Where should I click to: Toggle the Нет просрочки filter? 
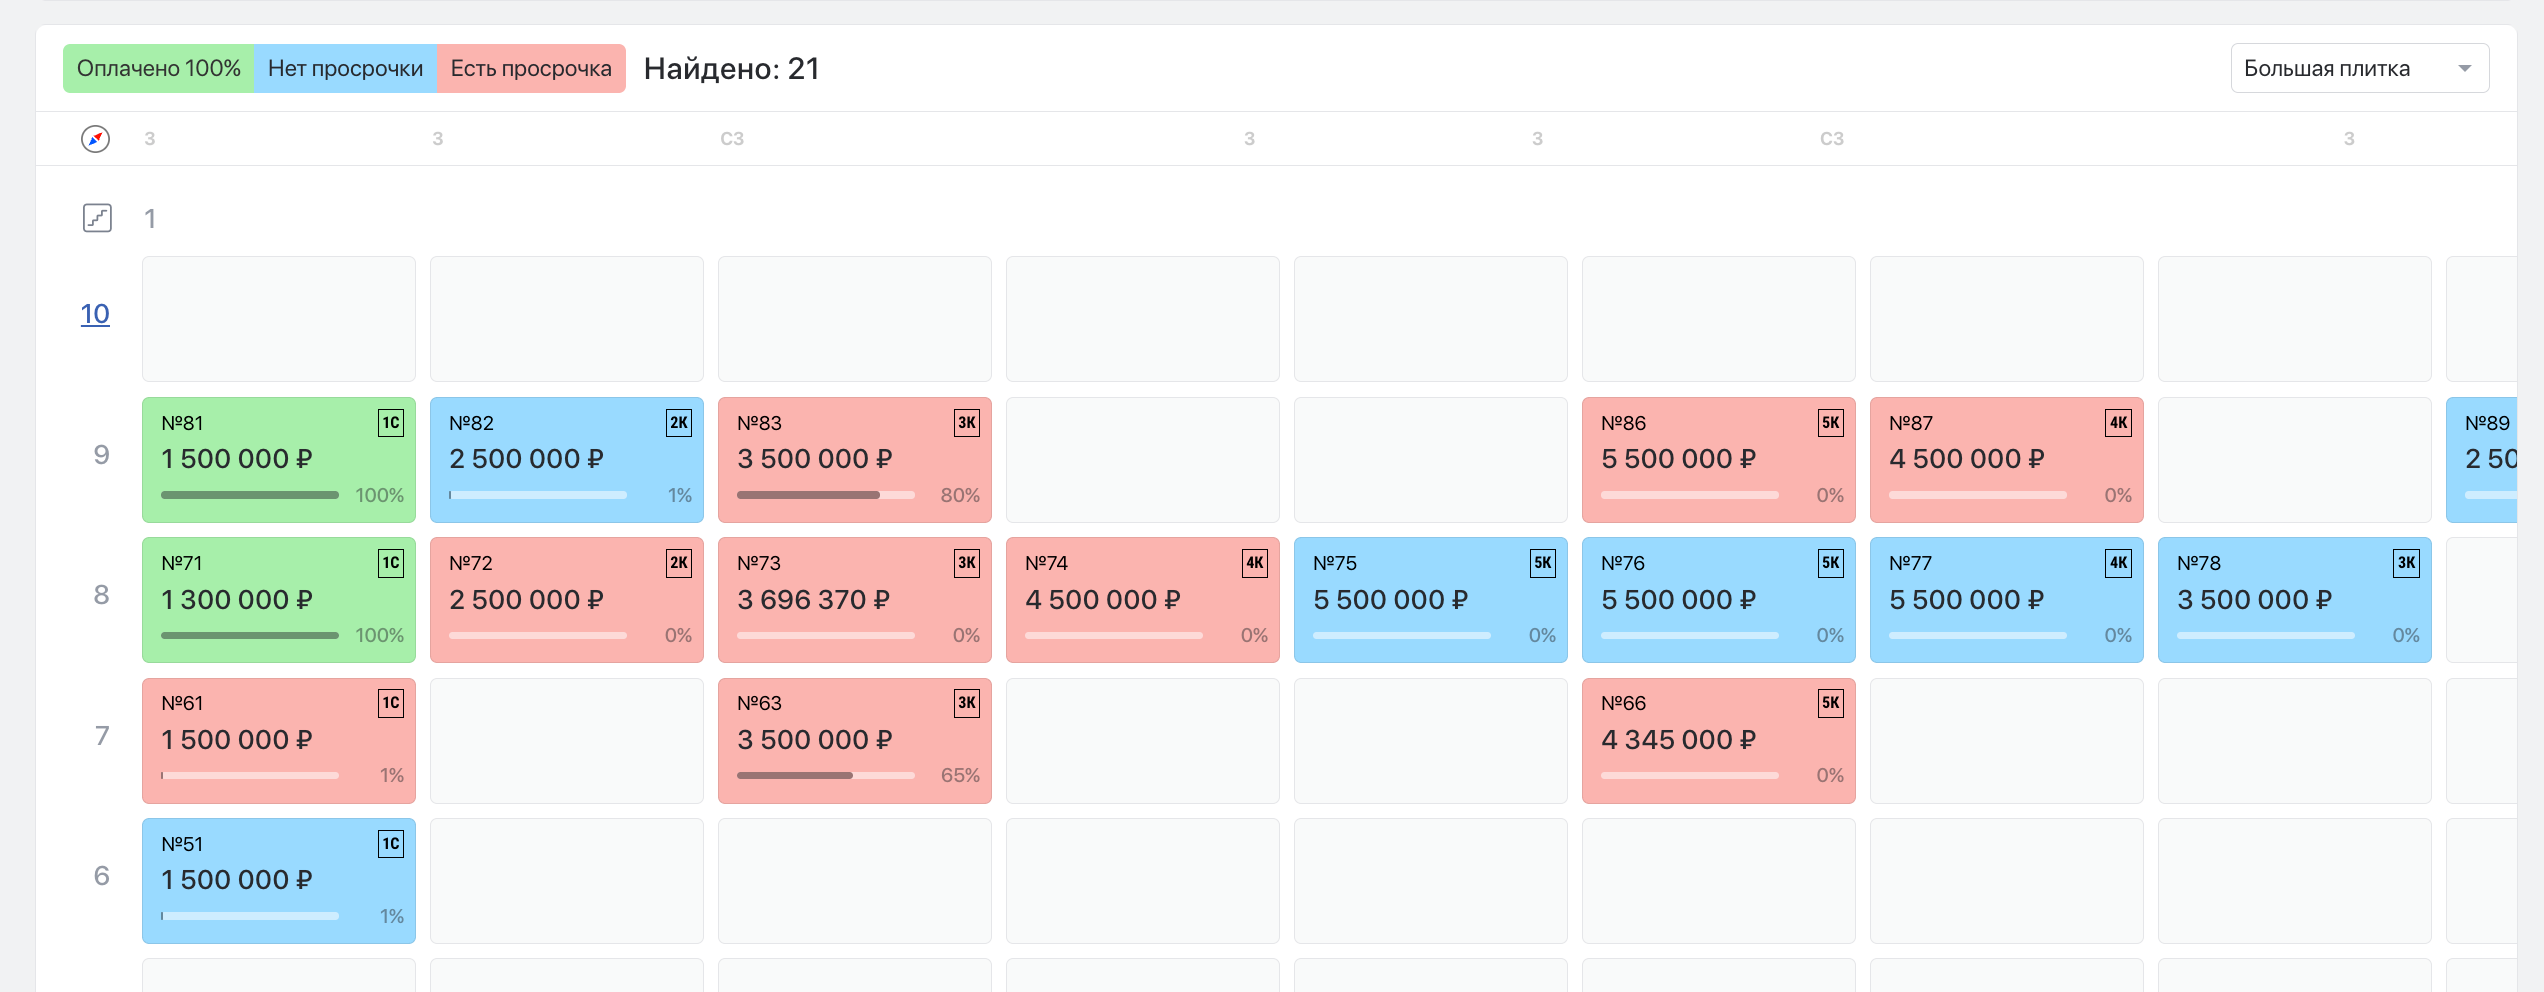(345, 68)
